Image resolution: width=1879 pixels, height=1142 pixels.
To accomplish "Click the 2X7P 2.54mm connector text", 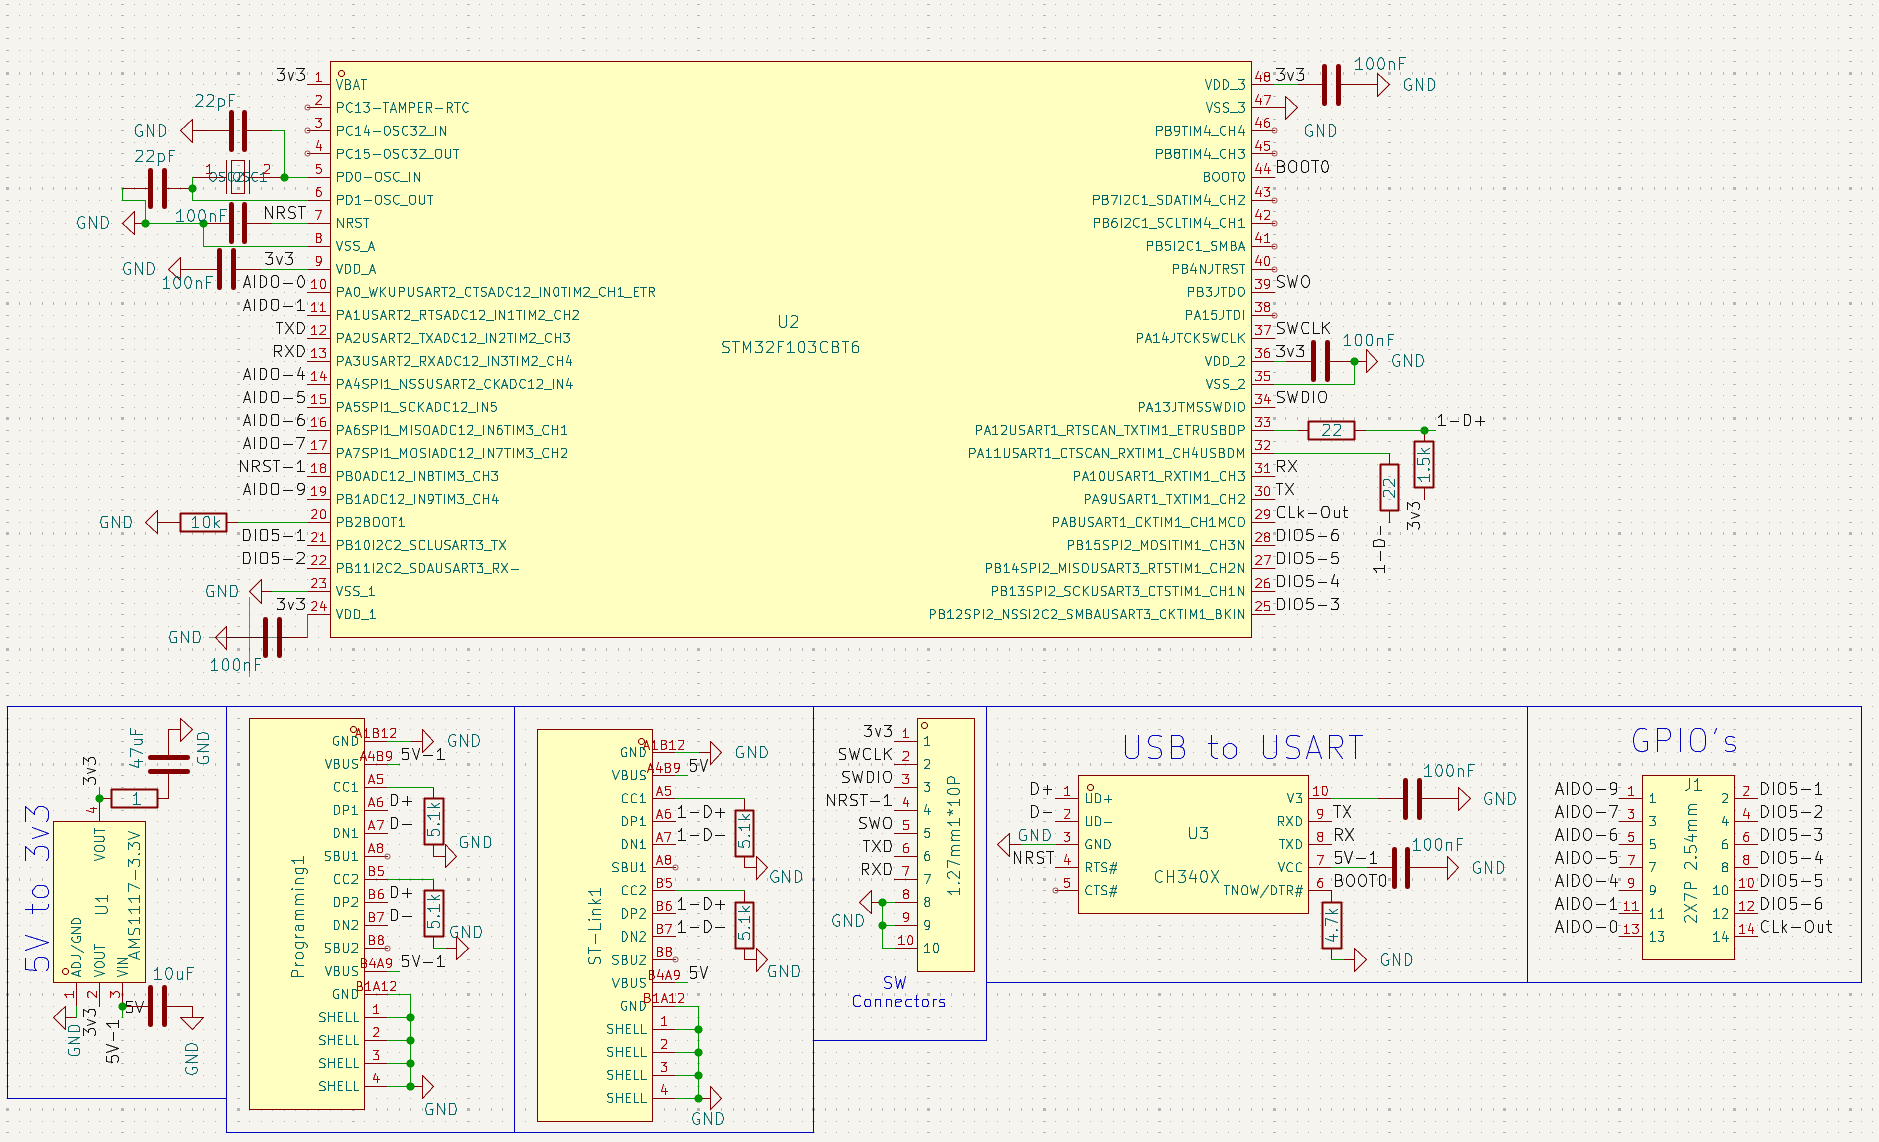I will [x=1691, y=863].
